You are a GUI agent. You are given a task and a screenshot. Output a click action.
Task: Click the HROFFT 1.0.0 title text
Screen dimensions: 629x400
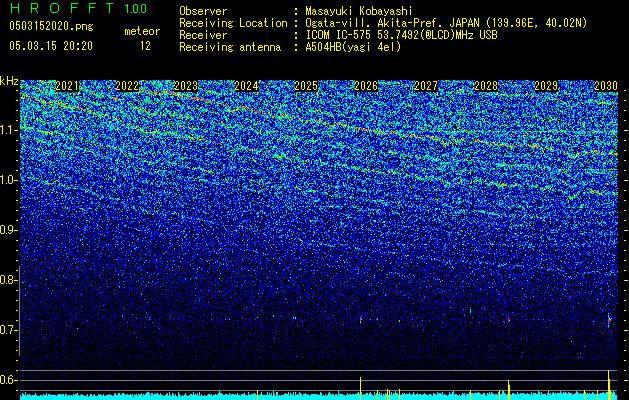[78, 8]
